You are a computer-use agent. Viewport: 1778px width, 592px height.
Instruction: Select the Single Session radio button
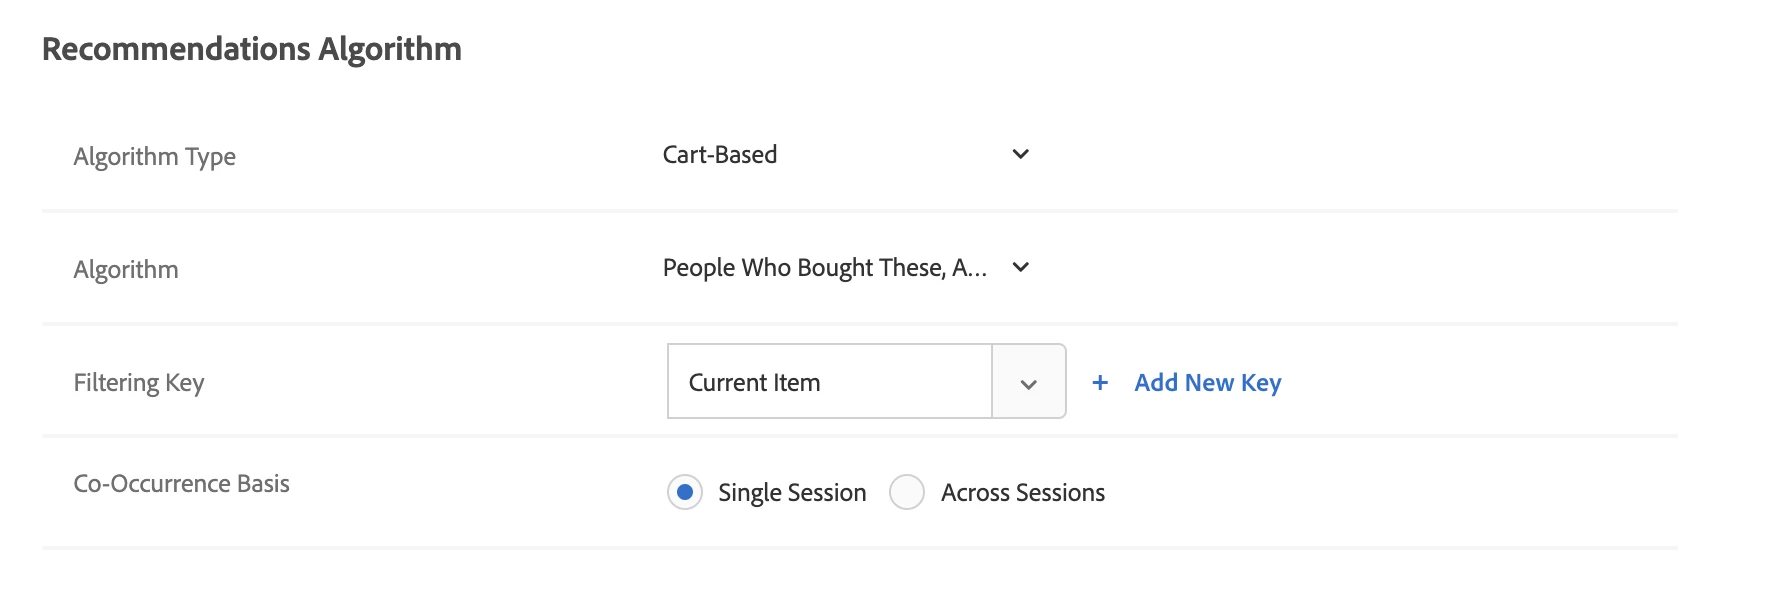pos(685,492)
